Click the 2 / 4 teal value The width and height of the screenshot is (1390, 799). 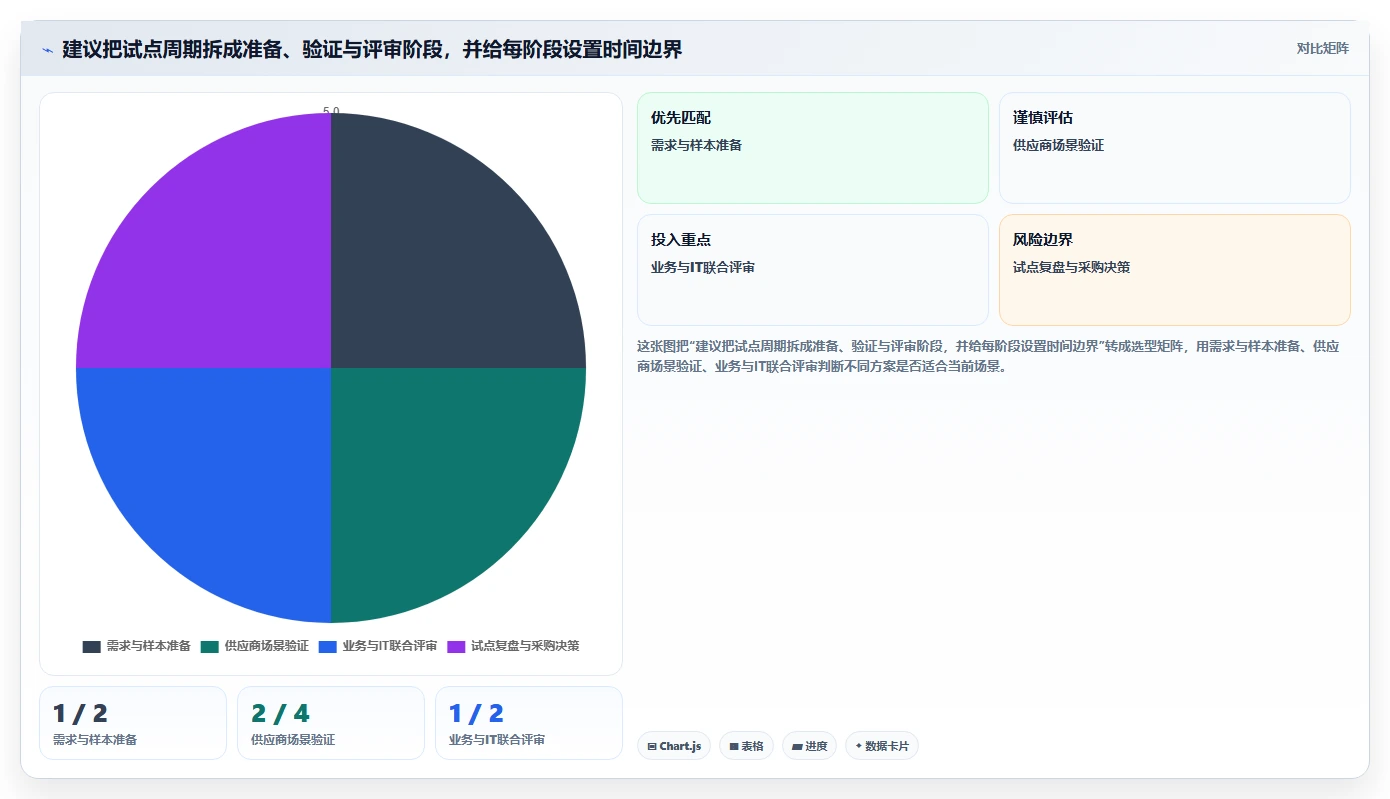(280, 713)
